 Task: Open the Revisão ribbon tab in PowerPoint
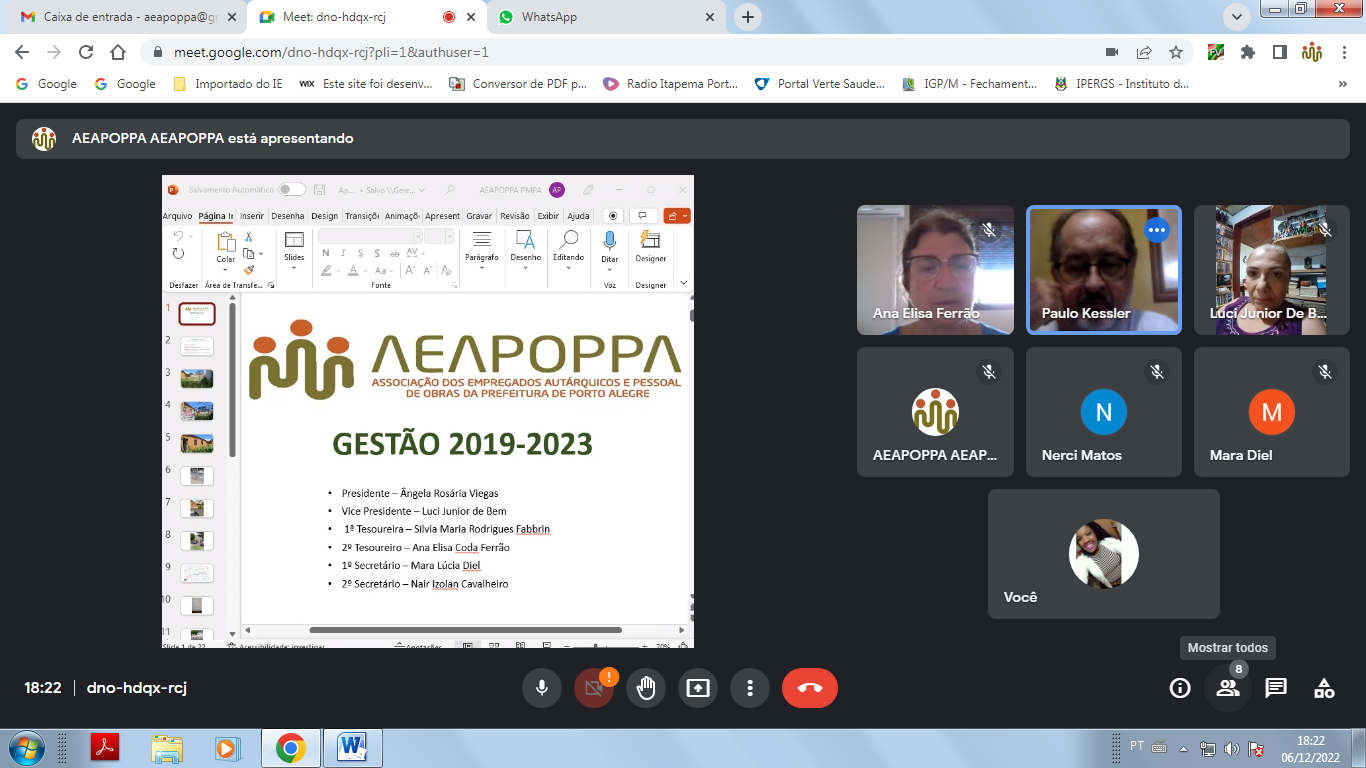515,215
